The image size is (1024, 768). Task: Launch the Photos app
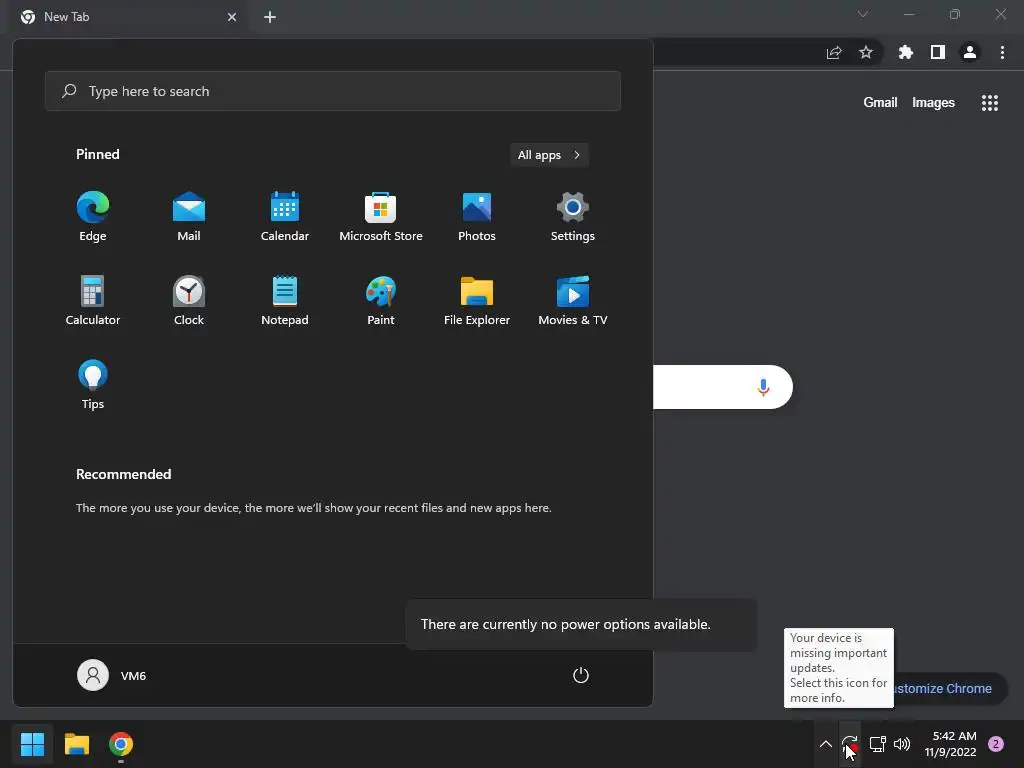(477, 217)
